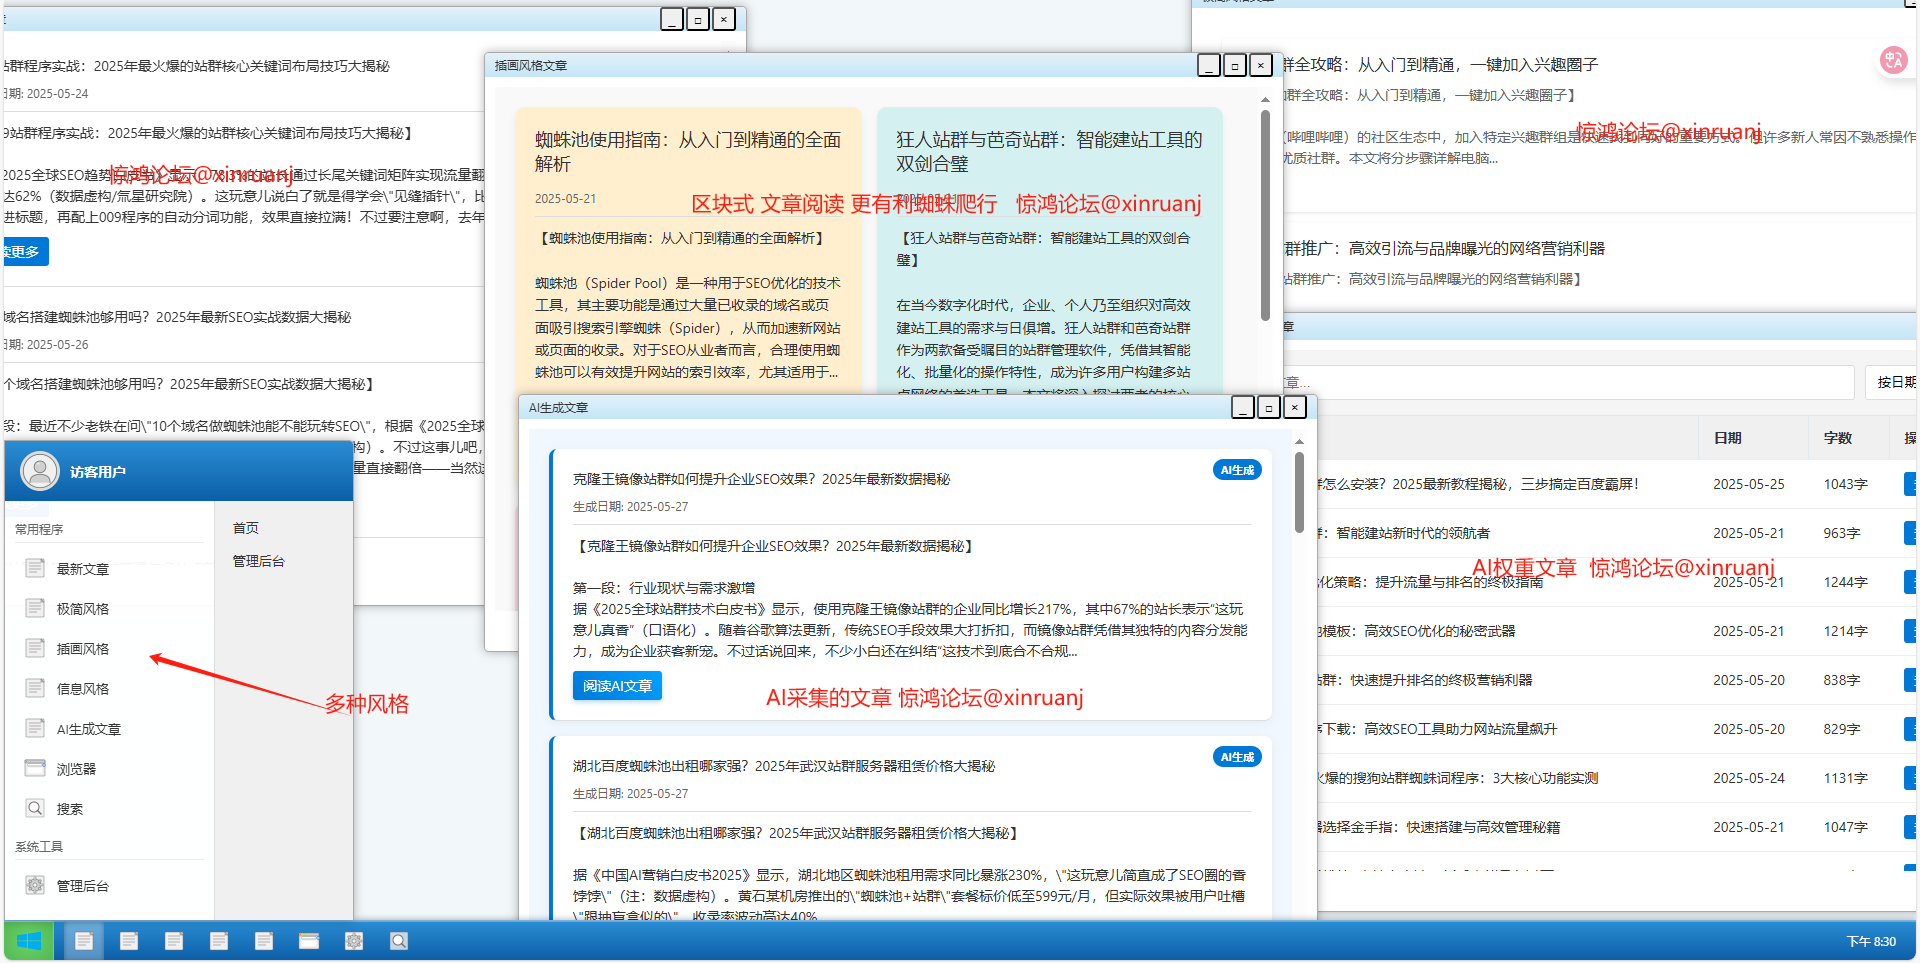Click AI生成 badge on 克隆王镜像站群 article

click(1237, 470)
